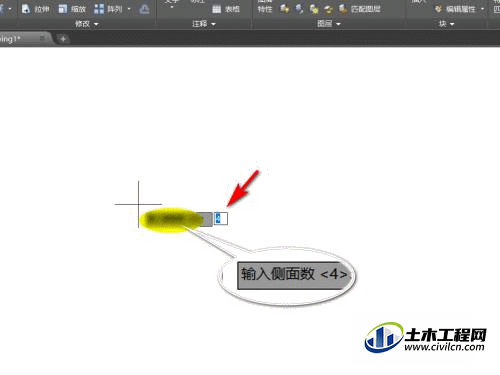
Task: Select the Stretch (拉伸) tool
Action: point(35,9)
